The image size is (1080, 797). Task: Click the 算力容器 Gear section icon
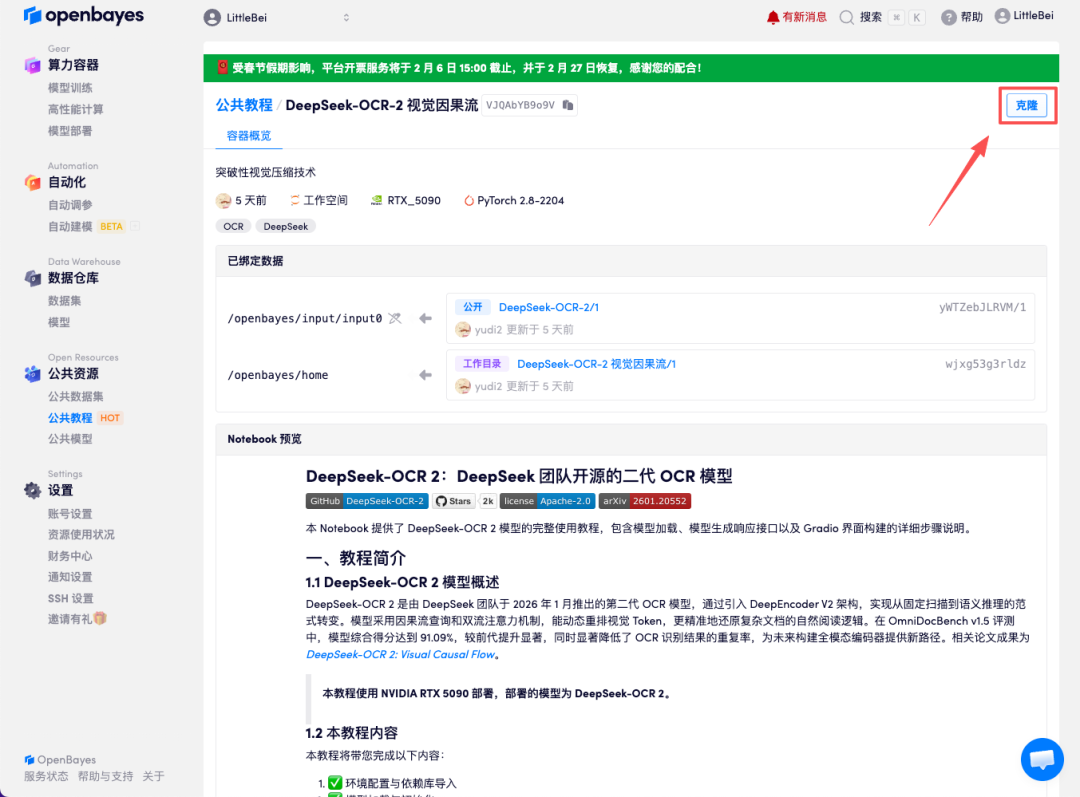tap(32, 65)
